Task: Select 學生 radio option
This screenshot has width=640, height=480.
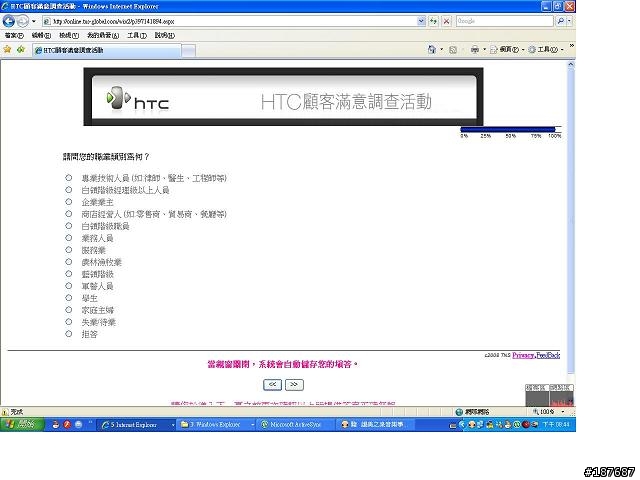Action: (69, 298)
